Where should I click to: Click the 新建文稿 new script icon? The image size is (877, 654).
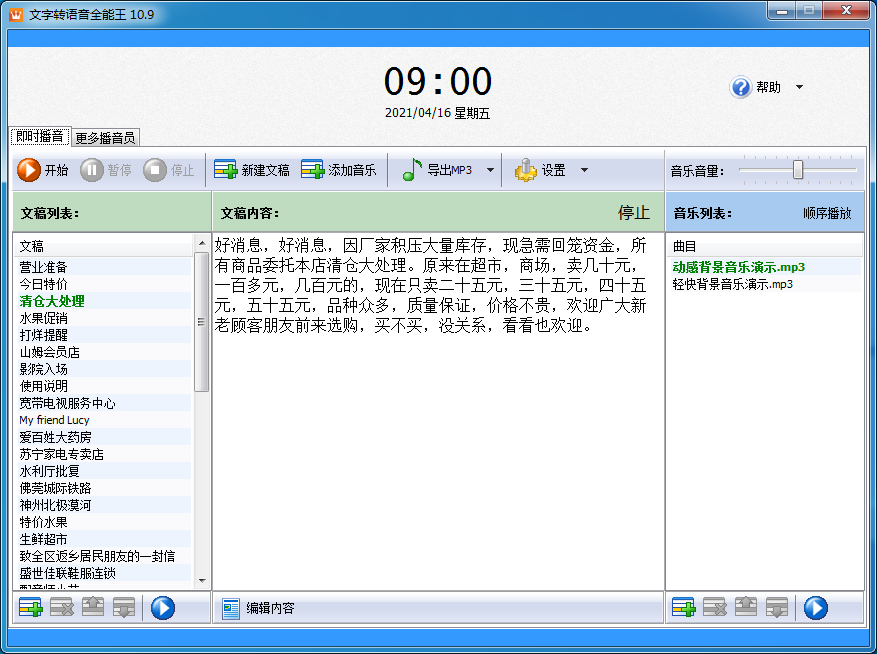point(226,170)
